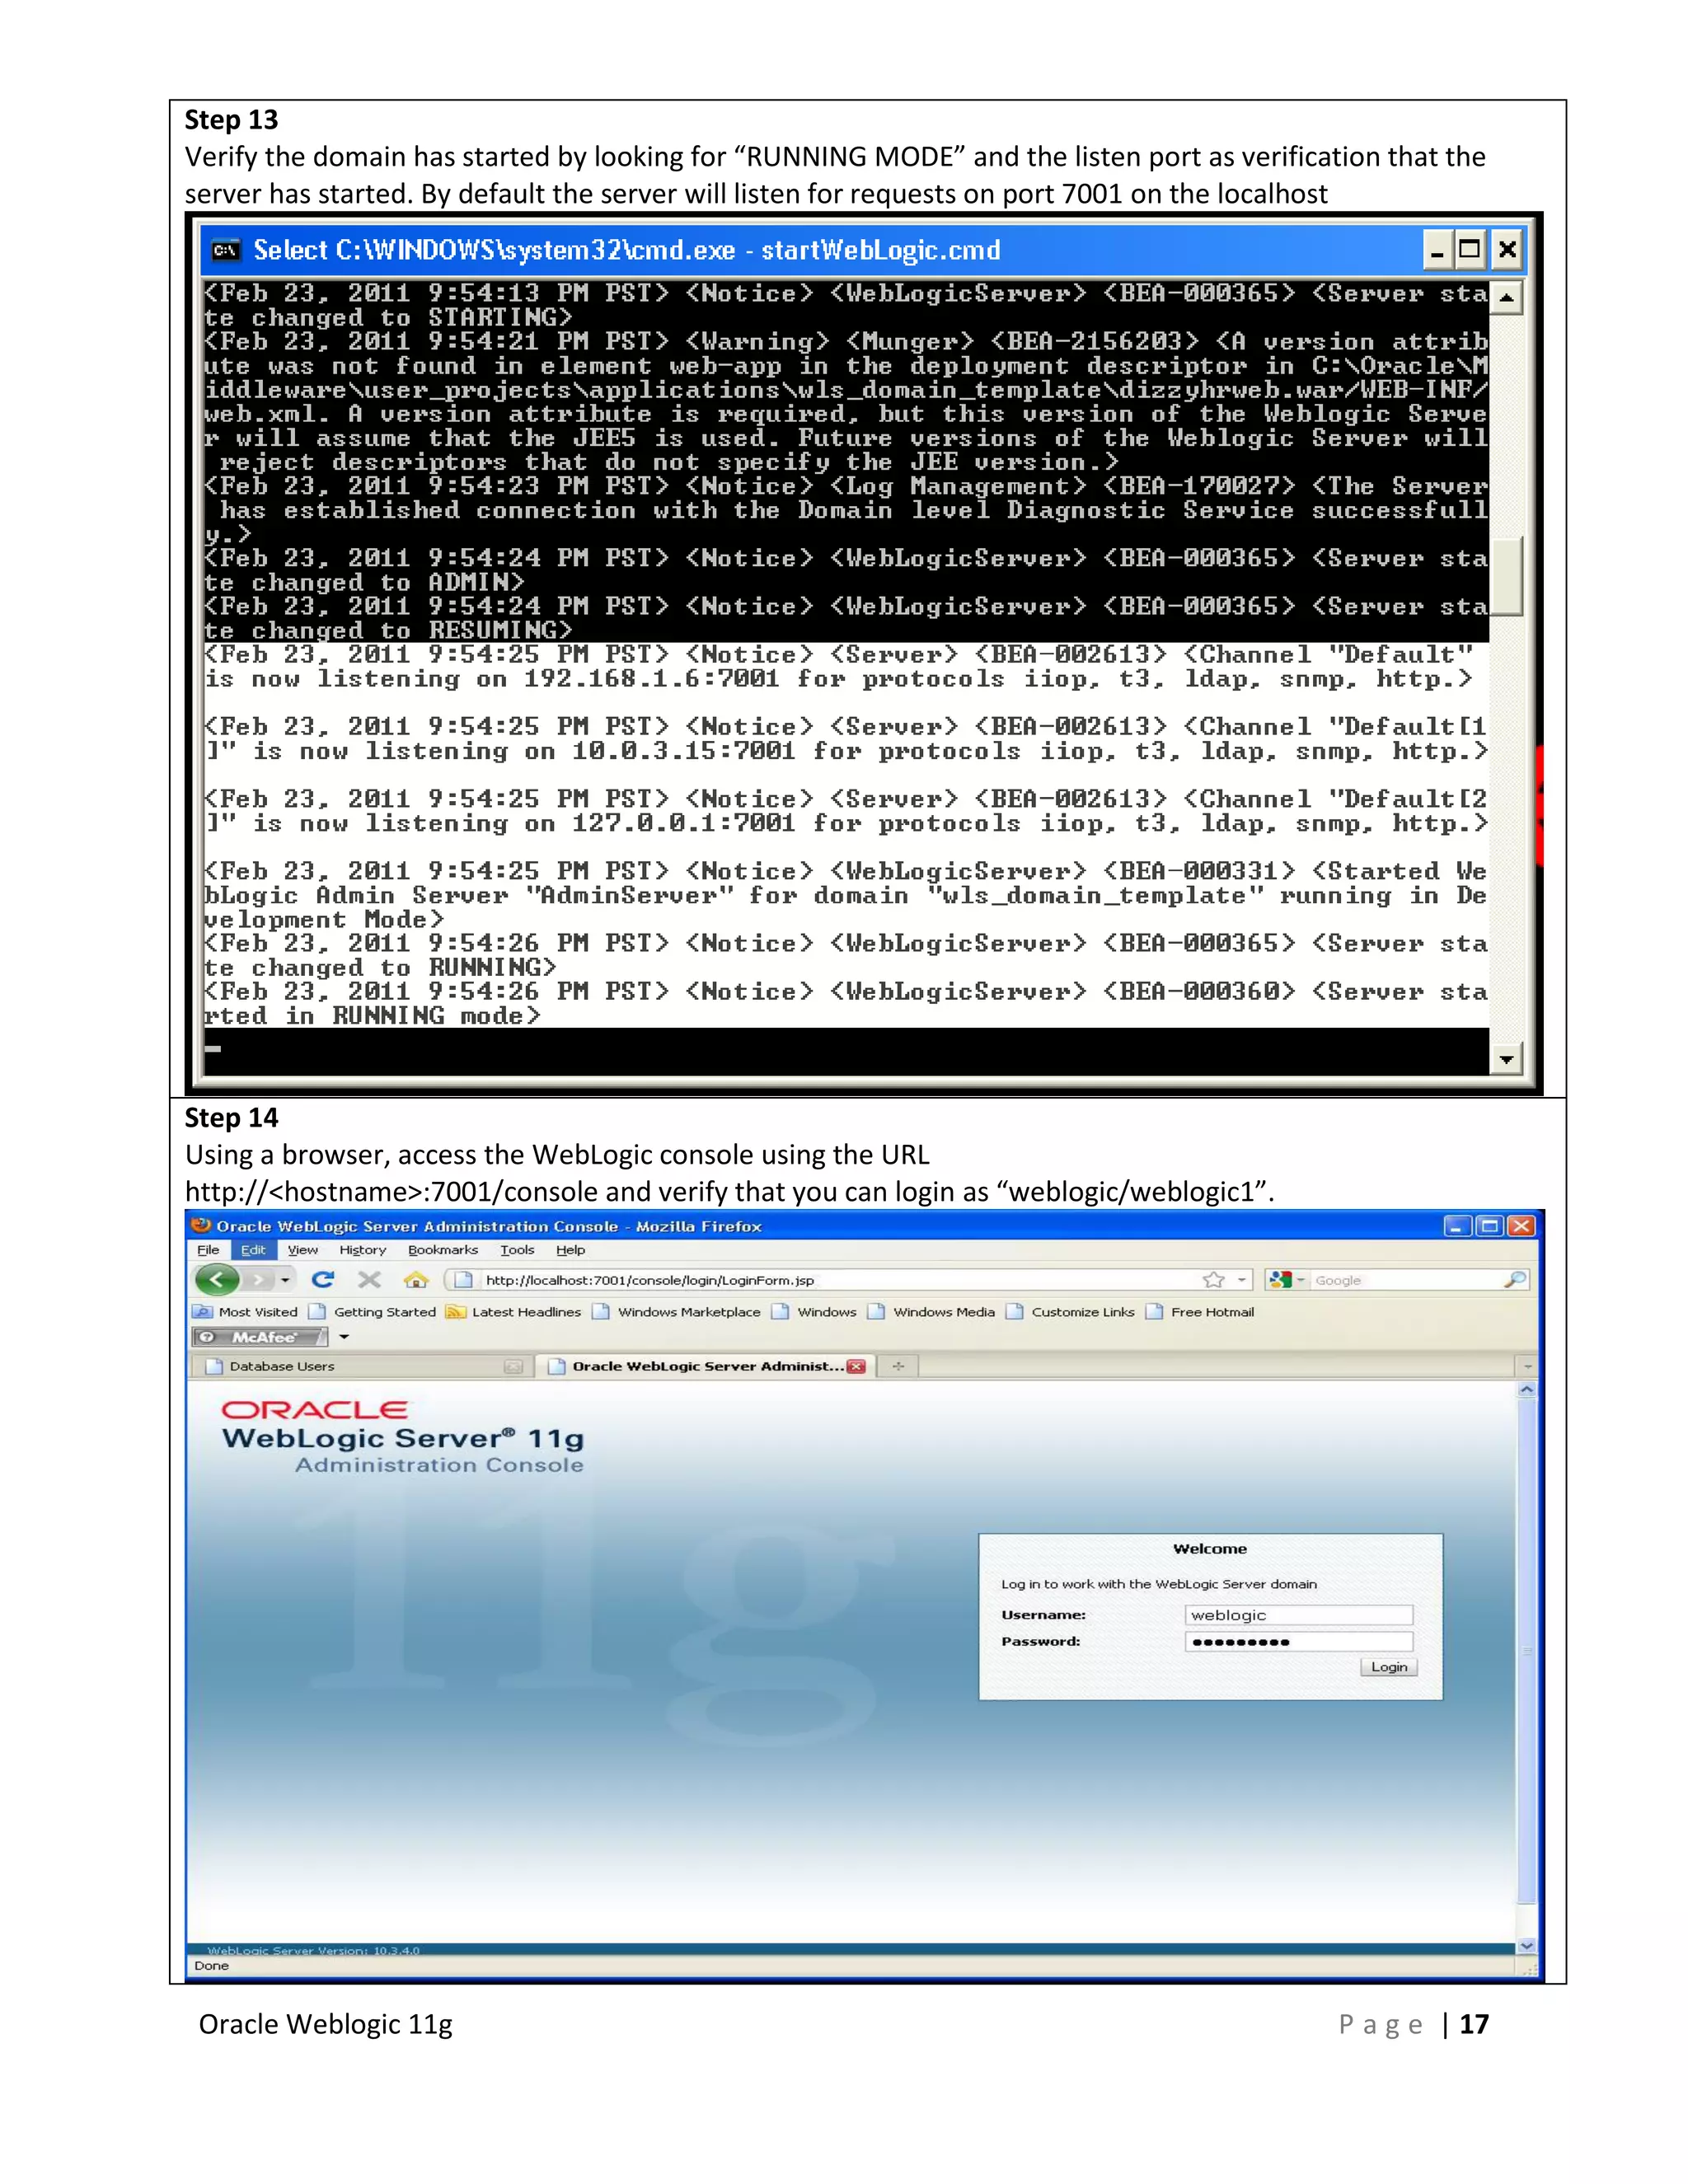Image resolution: width=1688 pixels, height=2184 pixels.
Task: Close the Oracle WebLogic Server tab
Action: tap(856, 1366)
